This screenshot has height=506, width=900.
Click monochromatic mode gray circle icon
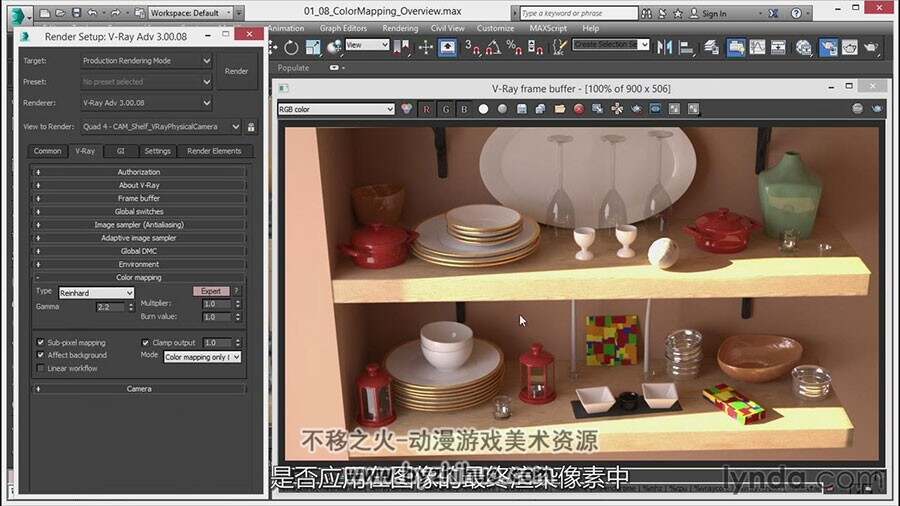click(x=502, y=109)
